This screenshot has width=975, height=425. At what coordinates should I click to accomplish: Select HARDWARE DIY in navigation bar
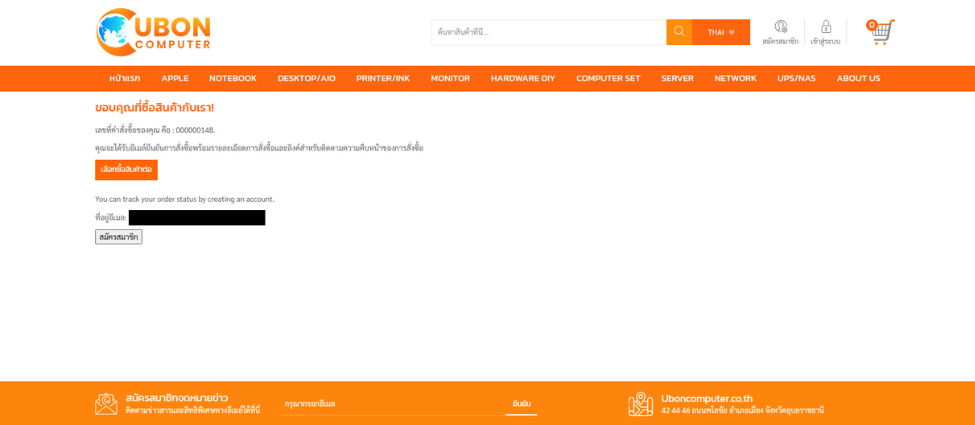522,78
